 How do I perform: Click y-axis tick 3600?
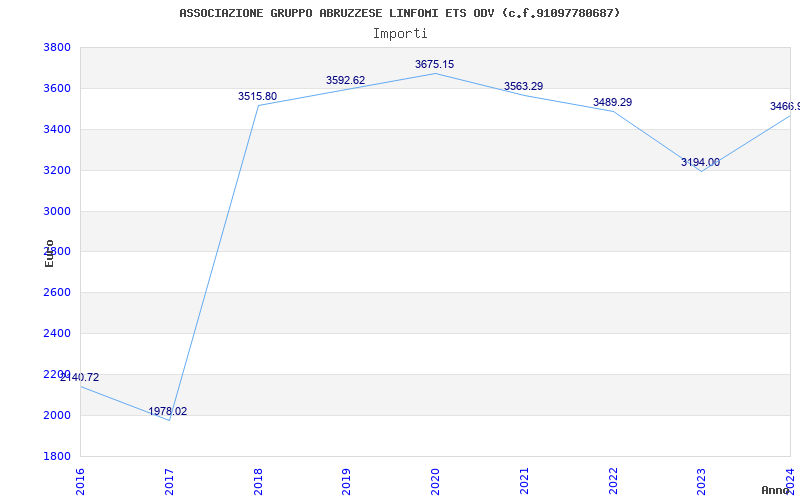click(x=55, y=89)
